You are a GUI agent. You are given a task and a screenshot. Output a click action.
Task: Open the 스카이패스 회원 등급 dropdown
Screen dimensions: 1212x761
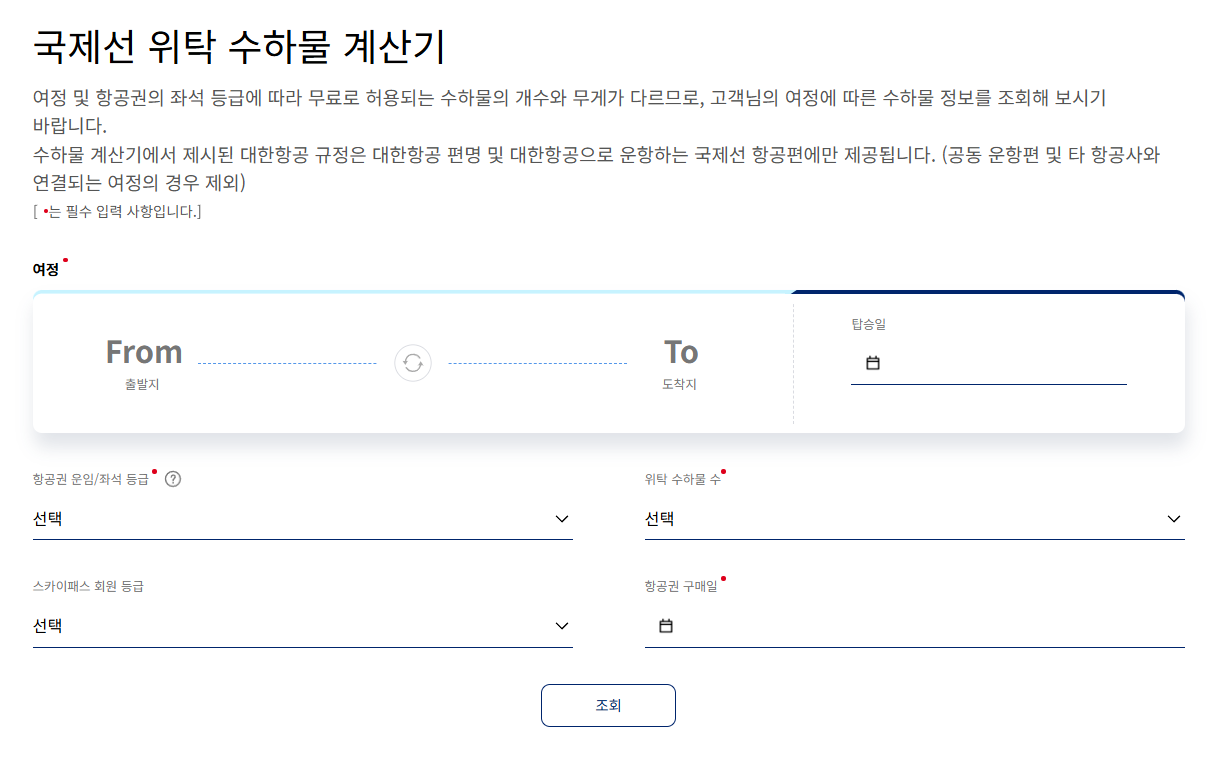(300, 625)
